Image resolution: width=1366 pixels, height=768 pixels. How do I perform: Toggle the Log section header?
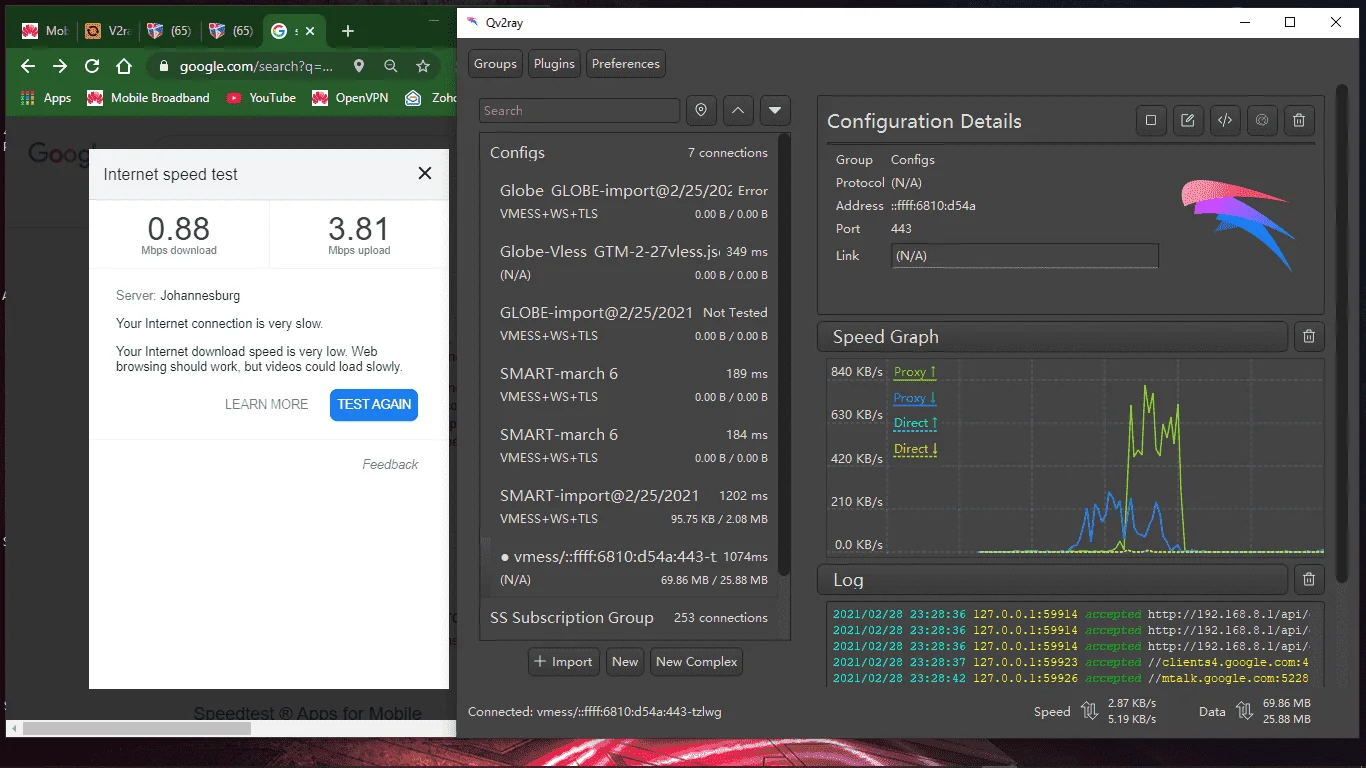pos(1053,580)
